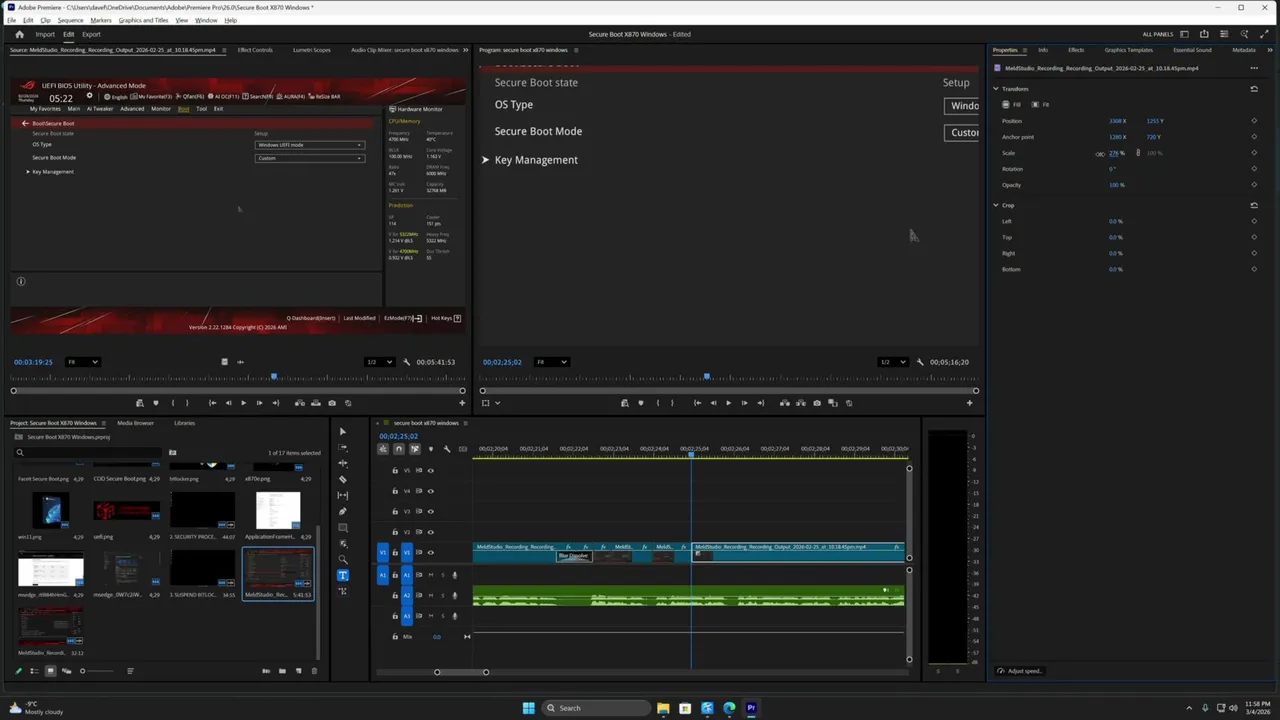Open the ALL PANELS workspace selector

coord(1158,34)
